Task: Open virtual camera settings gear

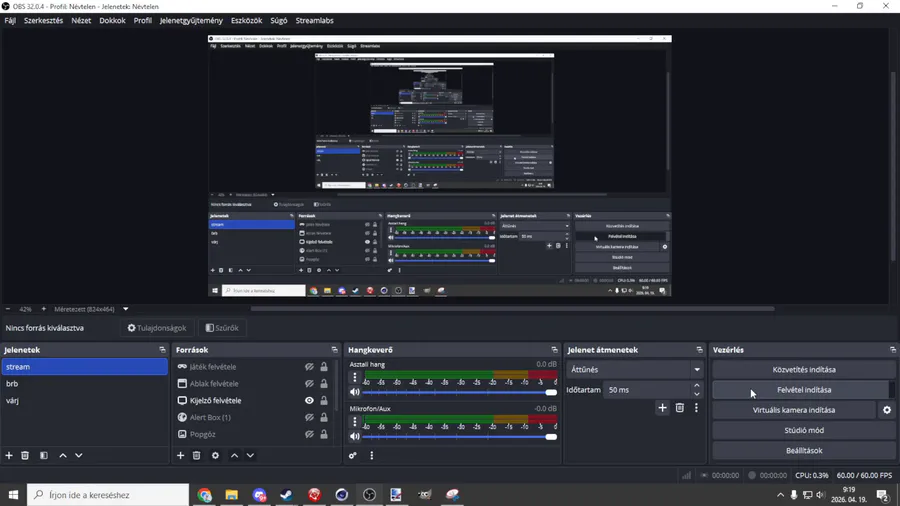Action: point(887,410)
